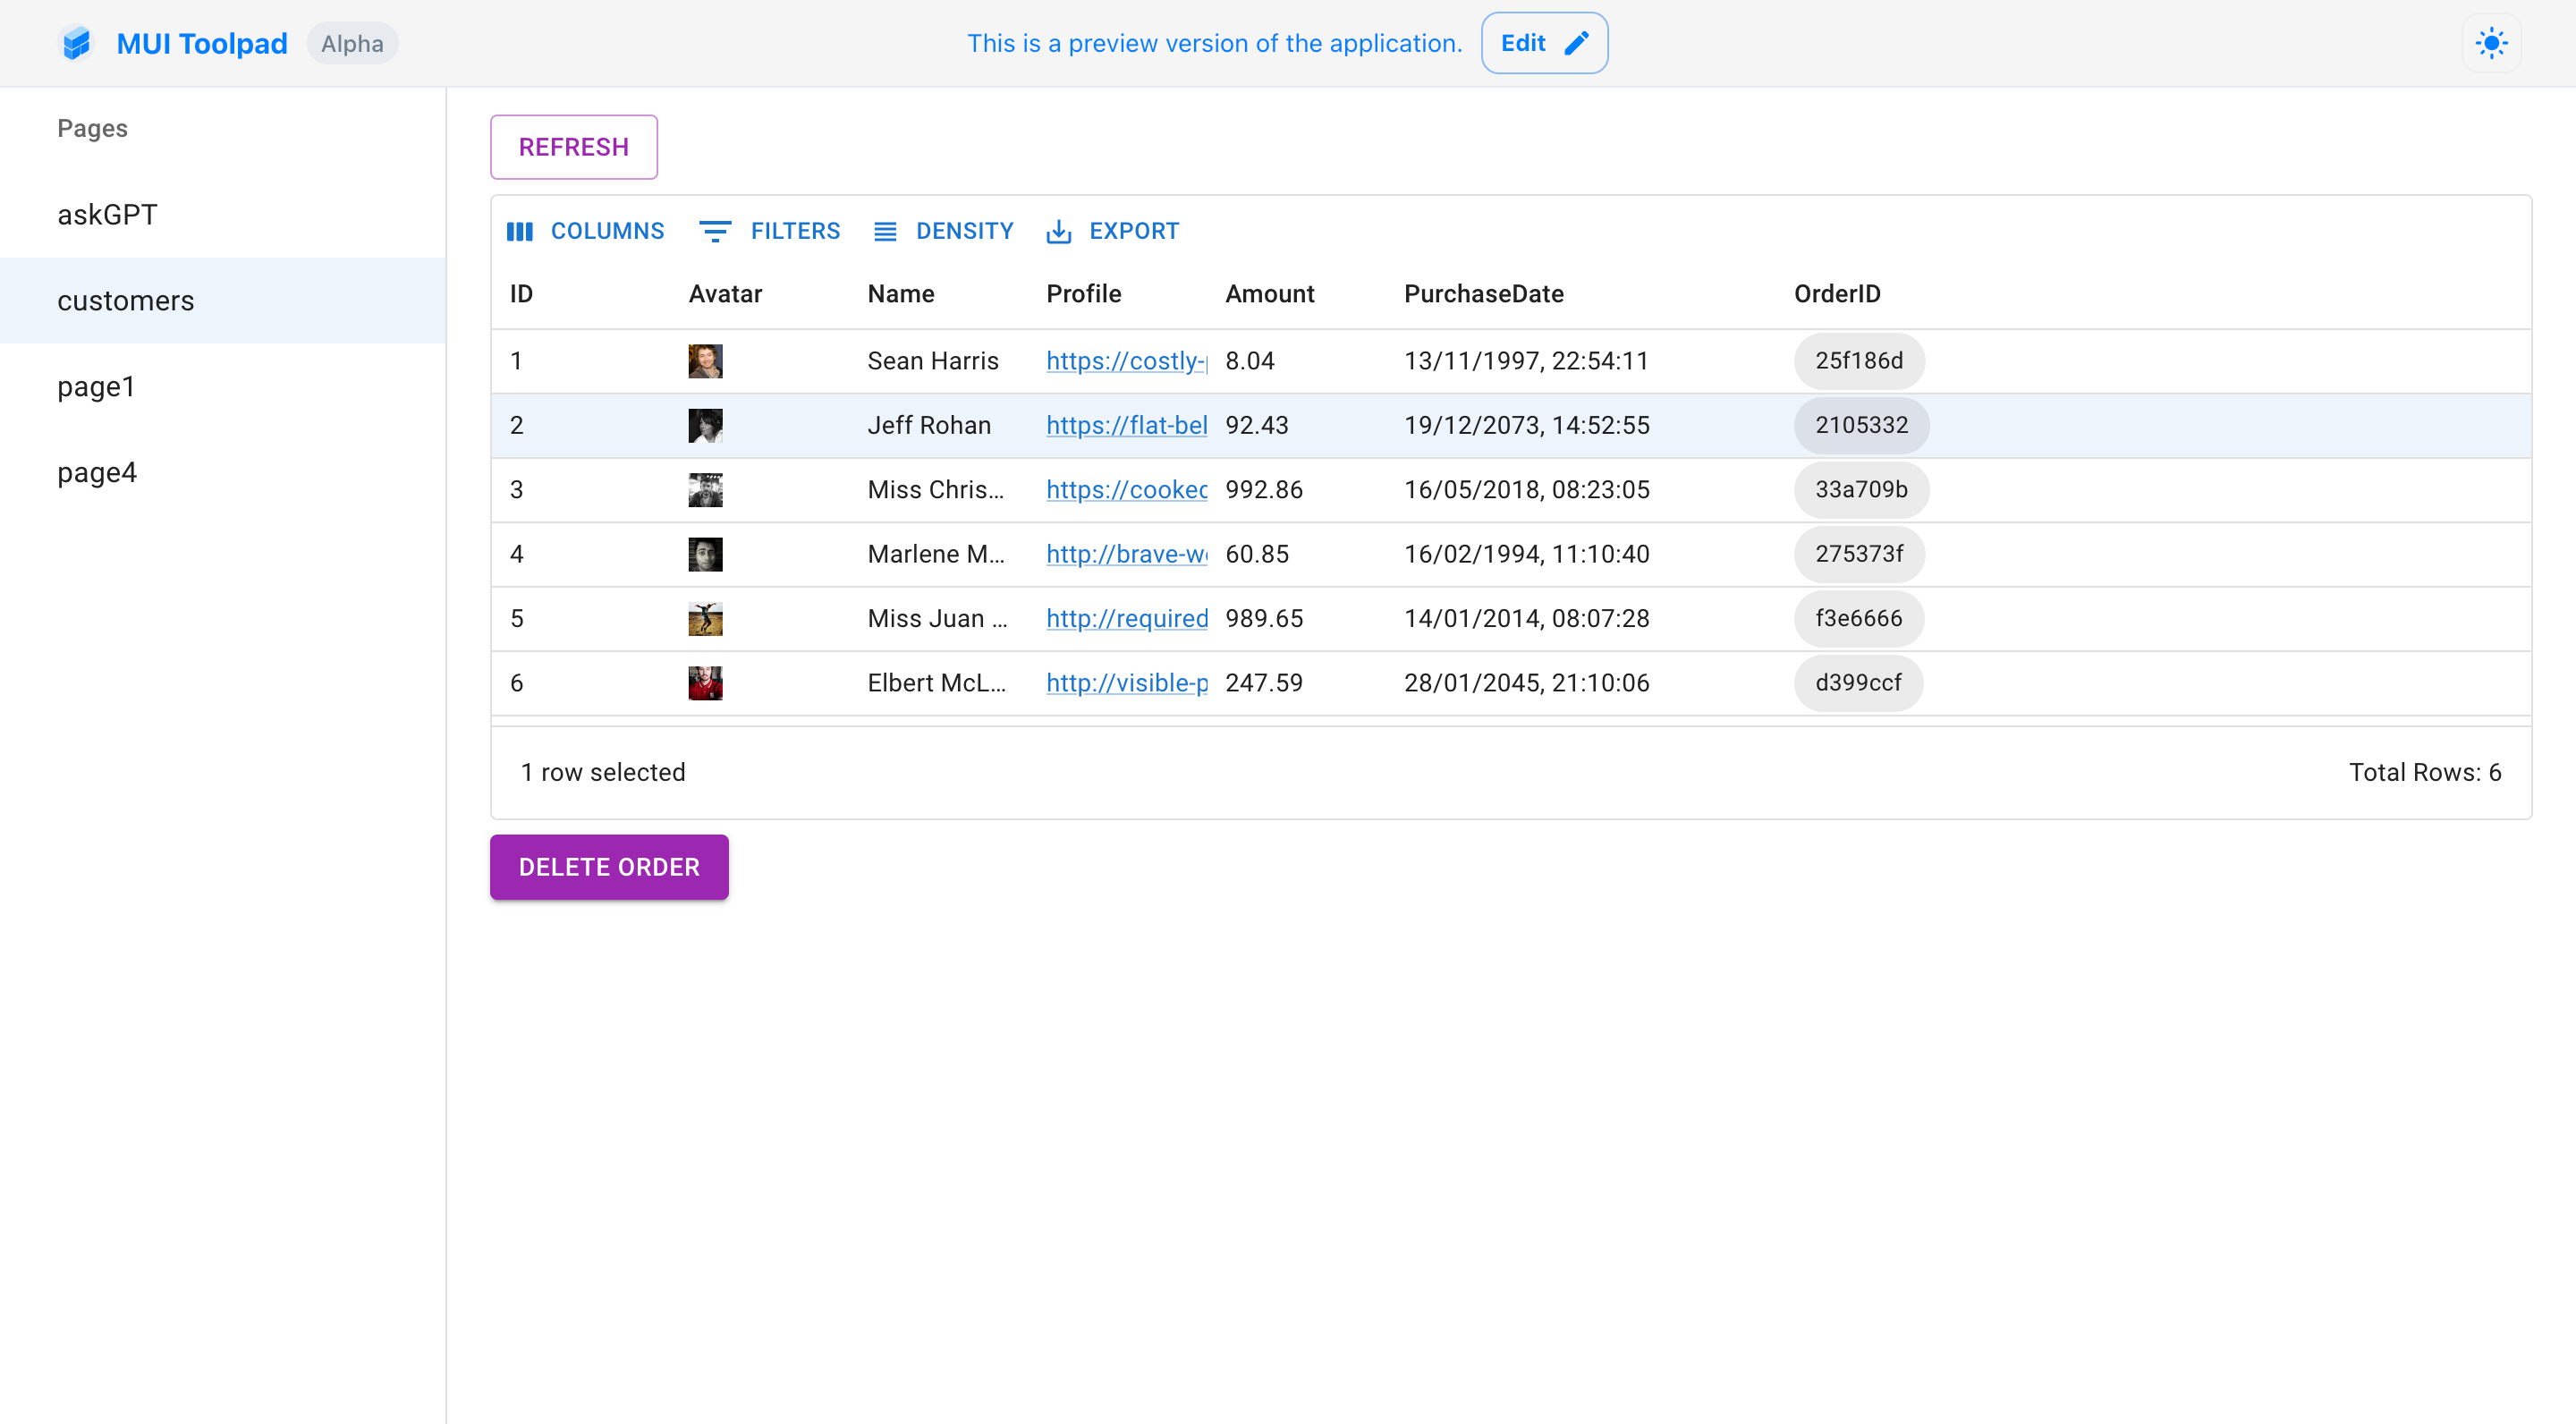Expand the Density options menu
Viewport: 2576px width, 1424px height.
pos(943,231)
